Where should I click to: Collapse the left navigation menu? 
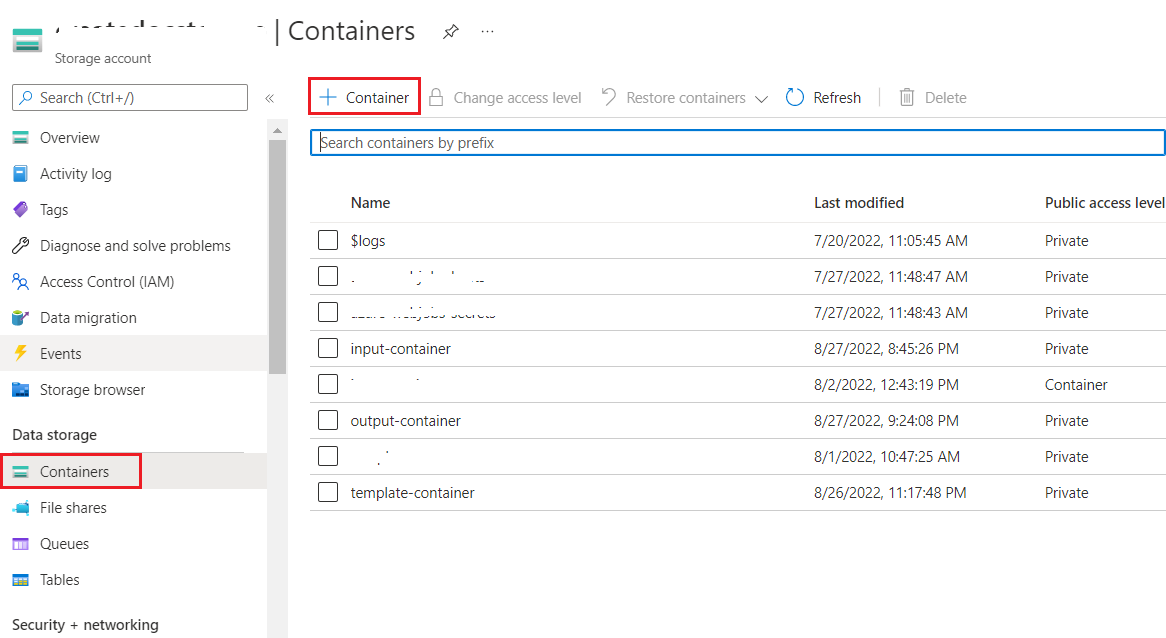[269, 98]
